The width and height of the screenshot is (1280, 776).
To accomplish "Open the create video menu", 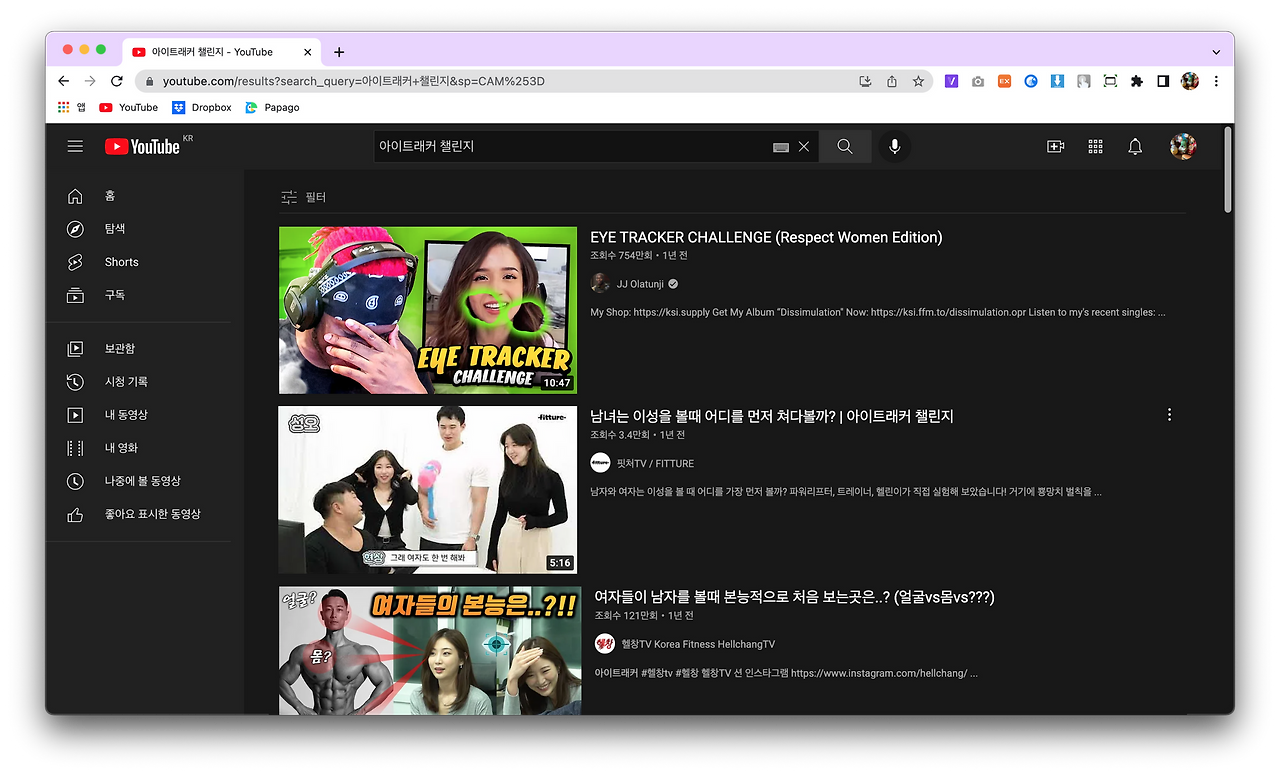I will 1055,147.
